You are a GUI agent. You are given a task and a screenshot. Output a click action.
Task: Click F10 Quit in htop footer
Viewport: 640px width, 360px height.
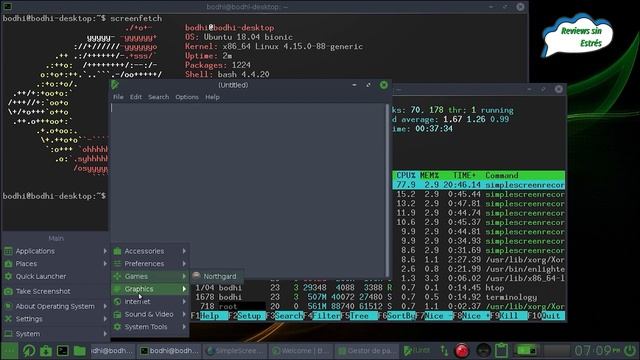(547, 316)
